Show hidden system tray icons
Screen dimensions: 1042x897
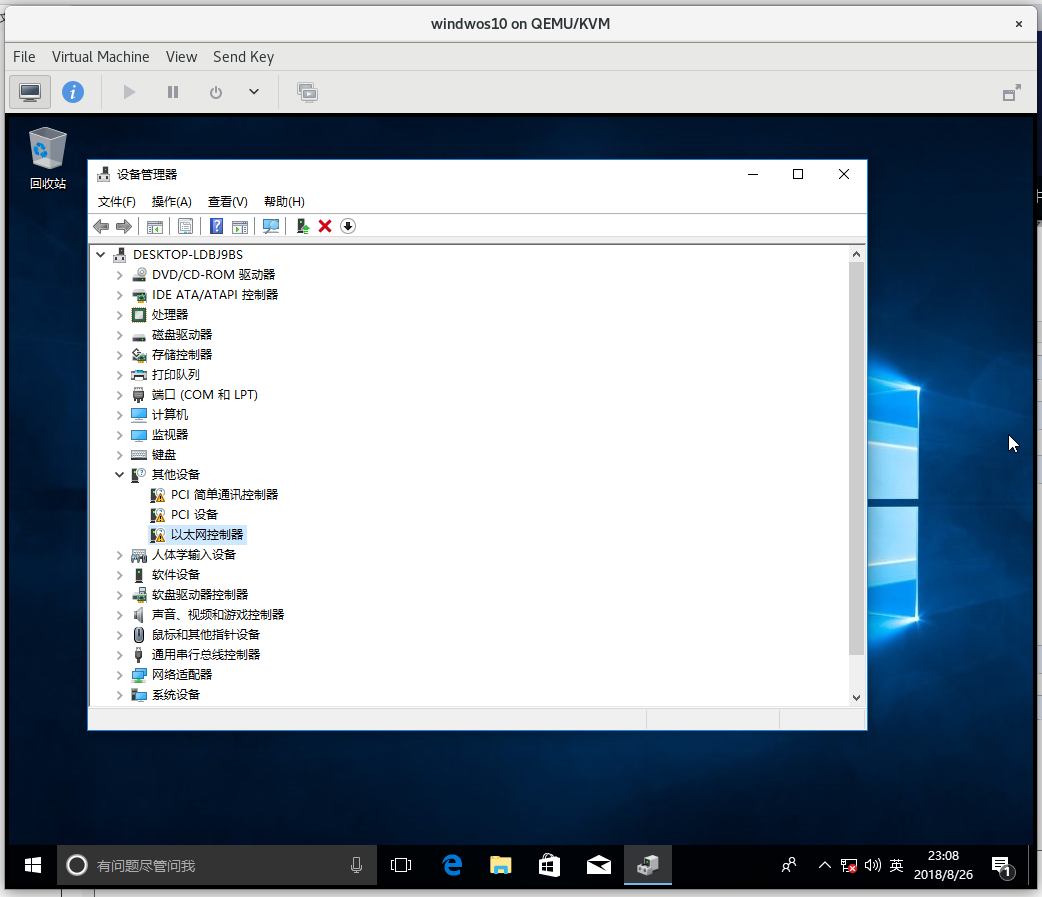click(x=825, y=865)
